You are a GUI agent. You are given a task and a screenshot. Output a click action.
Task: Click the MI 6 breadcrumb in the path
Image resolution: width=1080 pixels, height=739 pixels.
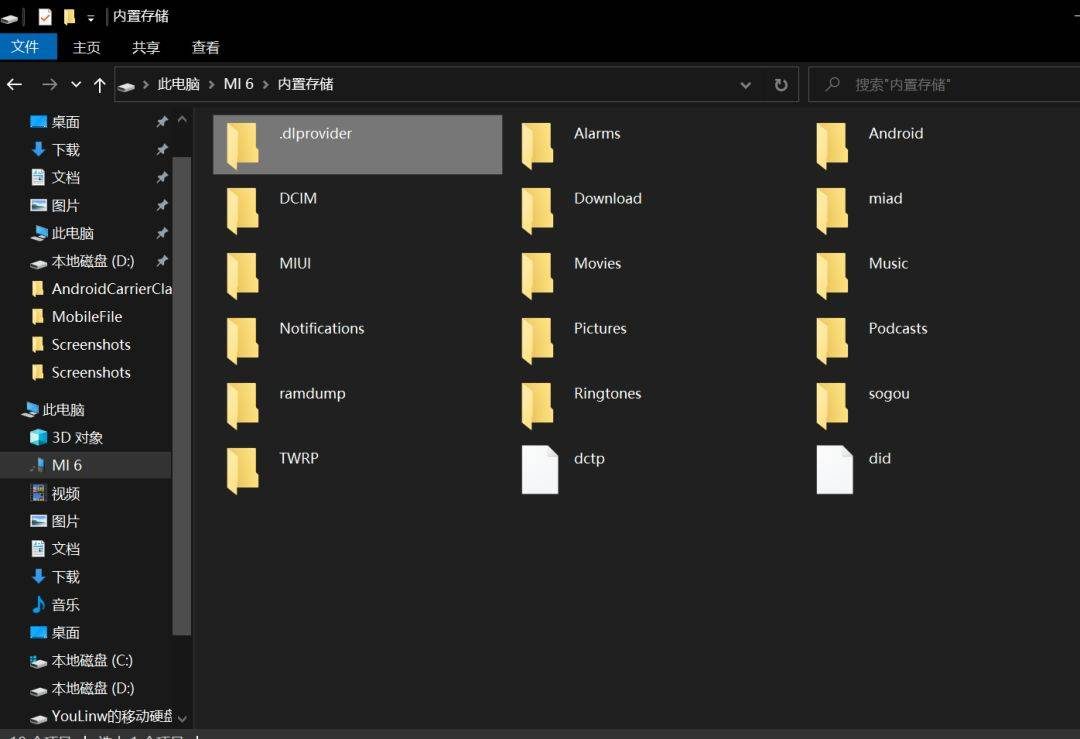click(x=238, y=85)
